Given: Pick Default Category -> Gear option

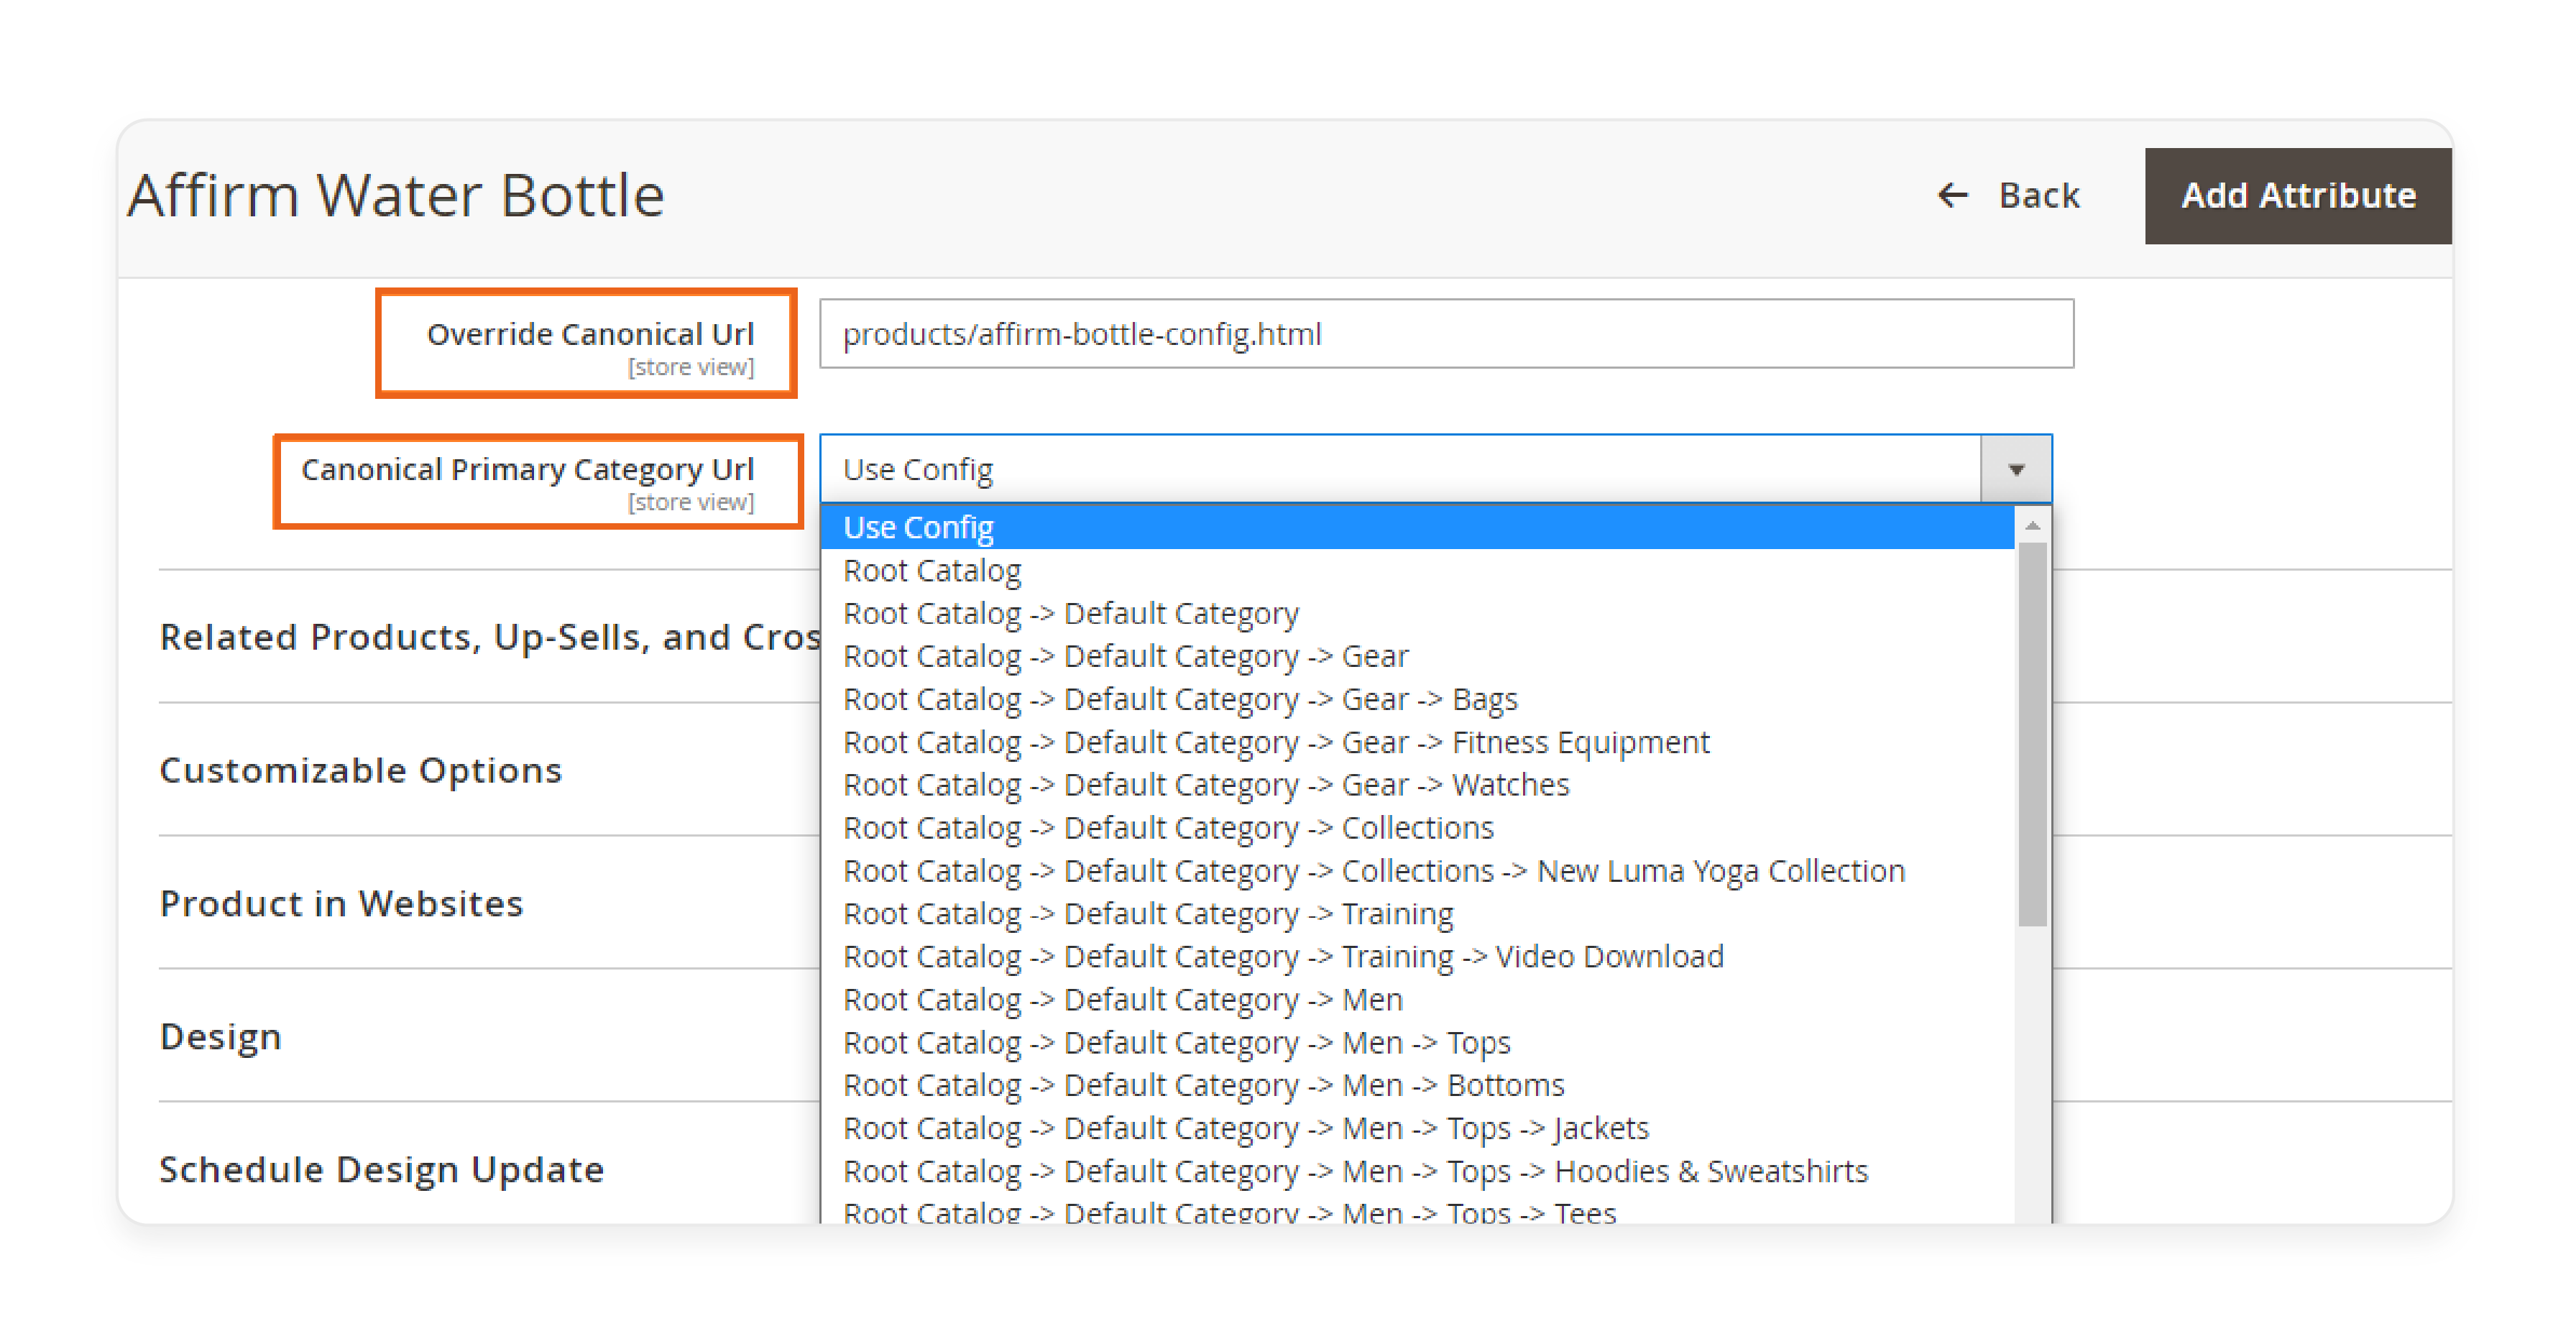Looking at the screenshot, I should click(x=1417, y=656).
